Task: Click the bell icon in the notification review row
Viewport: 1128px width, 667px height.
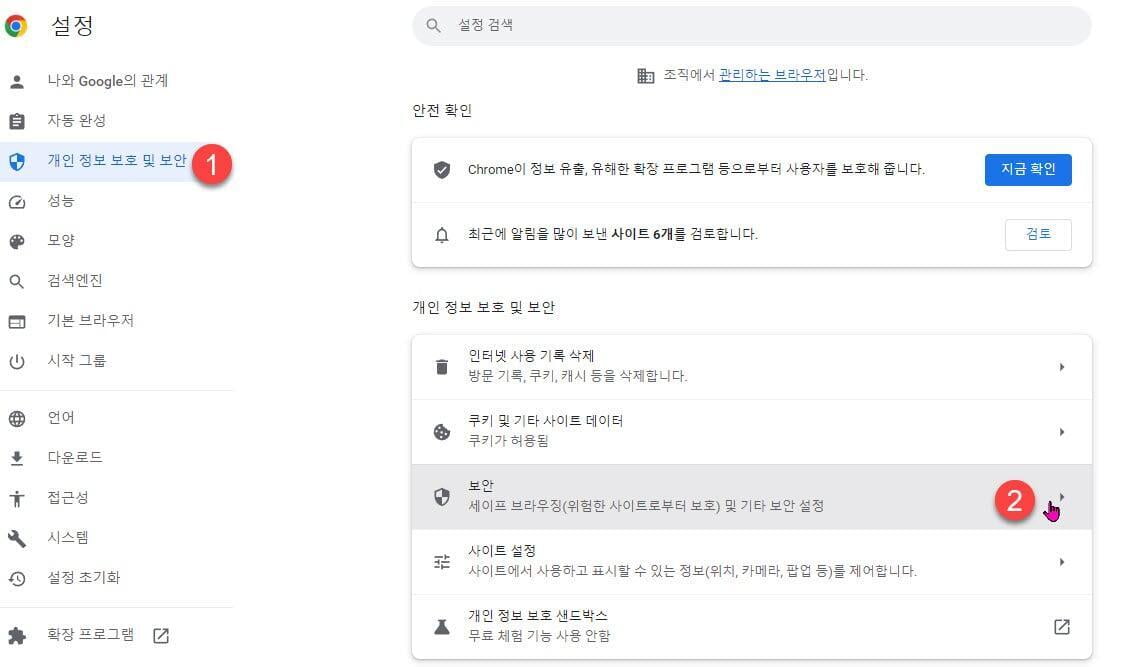Action: pos(442,235)
